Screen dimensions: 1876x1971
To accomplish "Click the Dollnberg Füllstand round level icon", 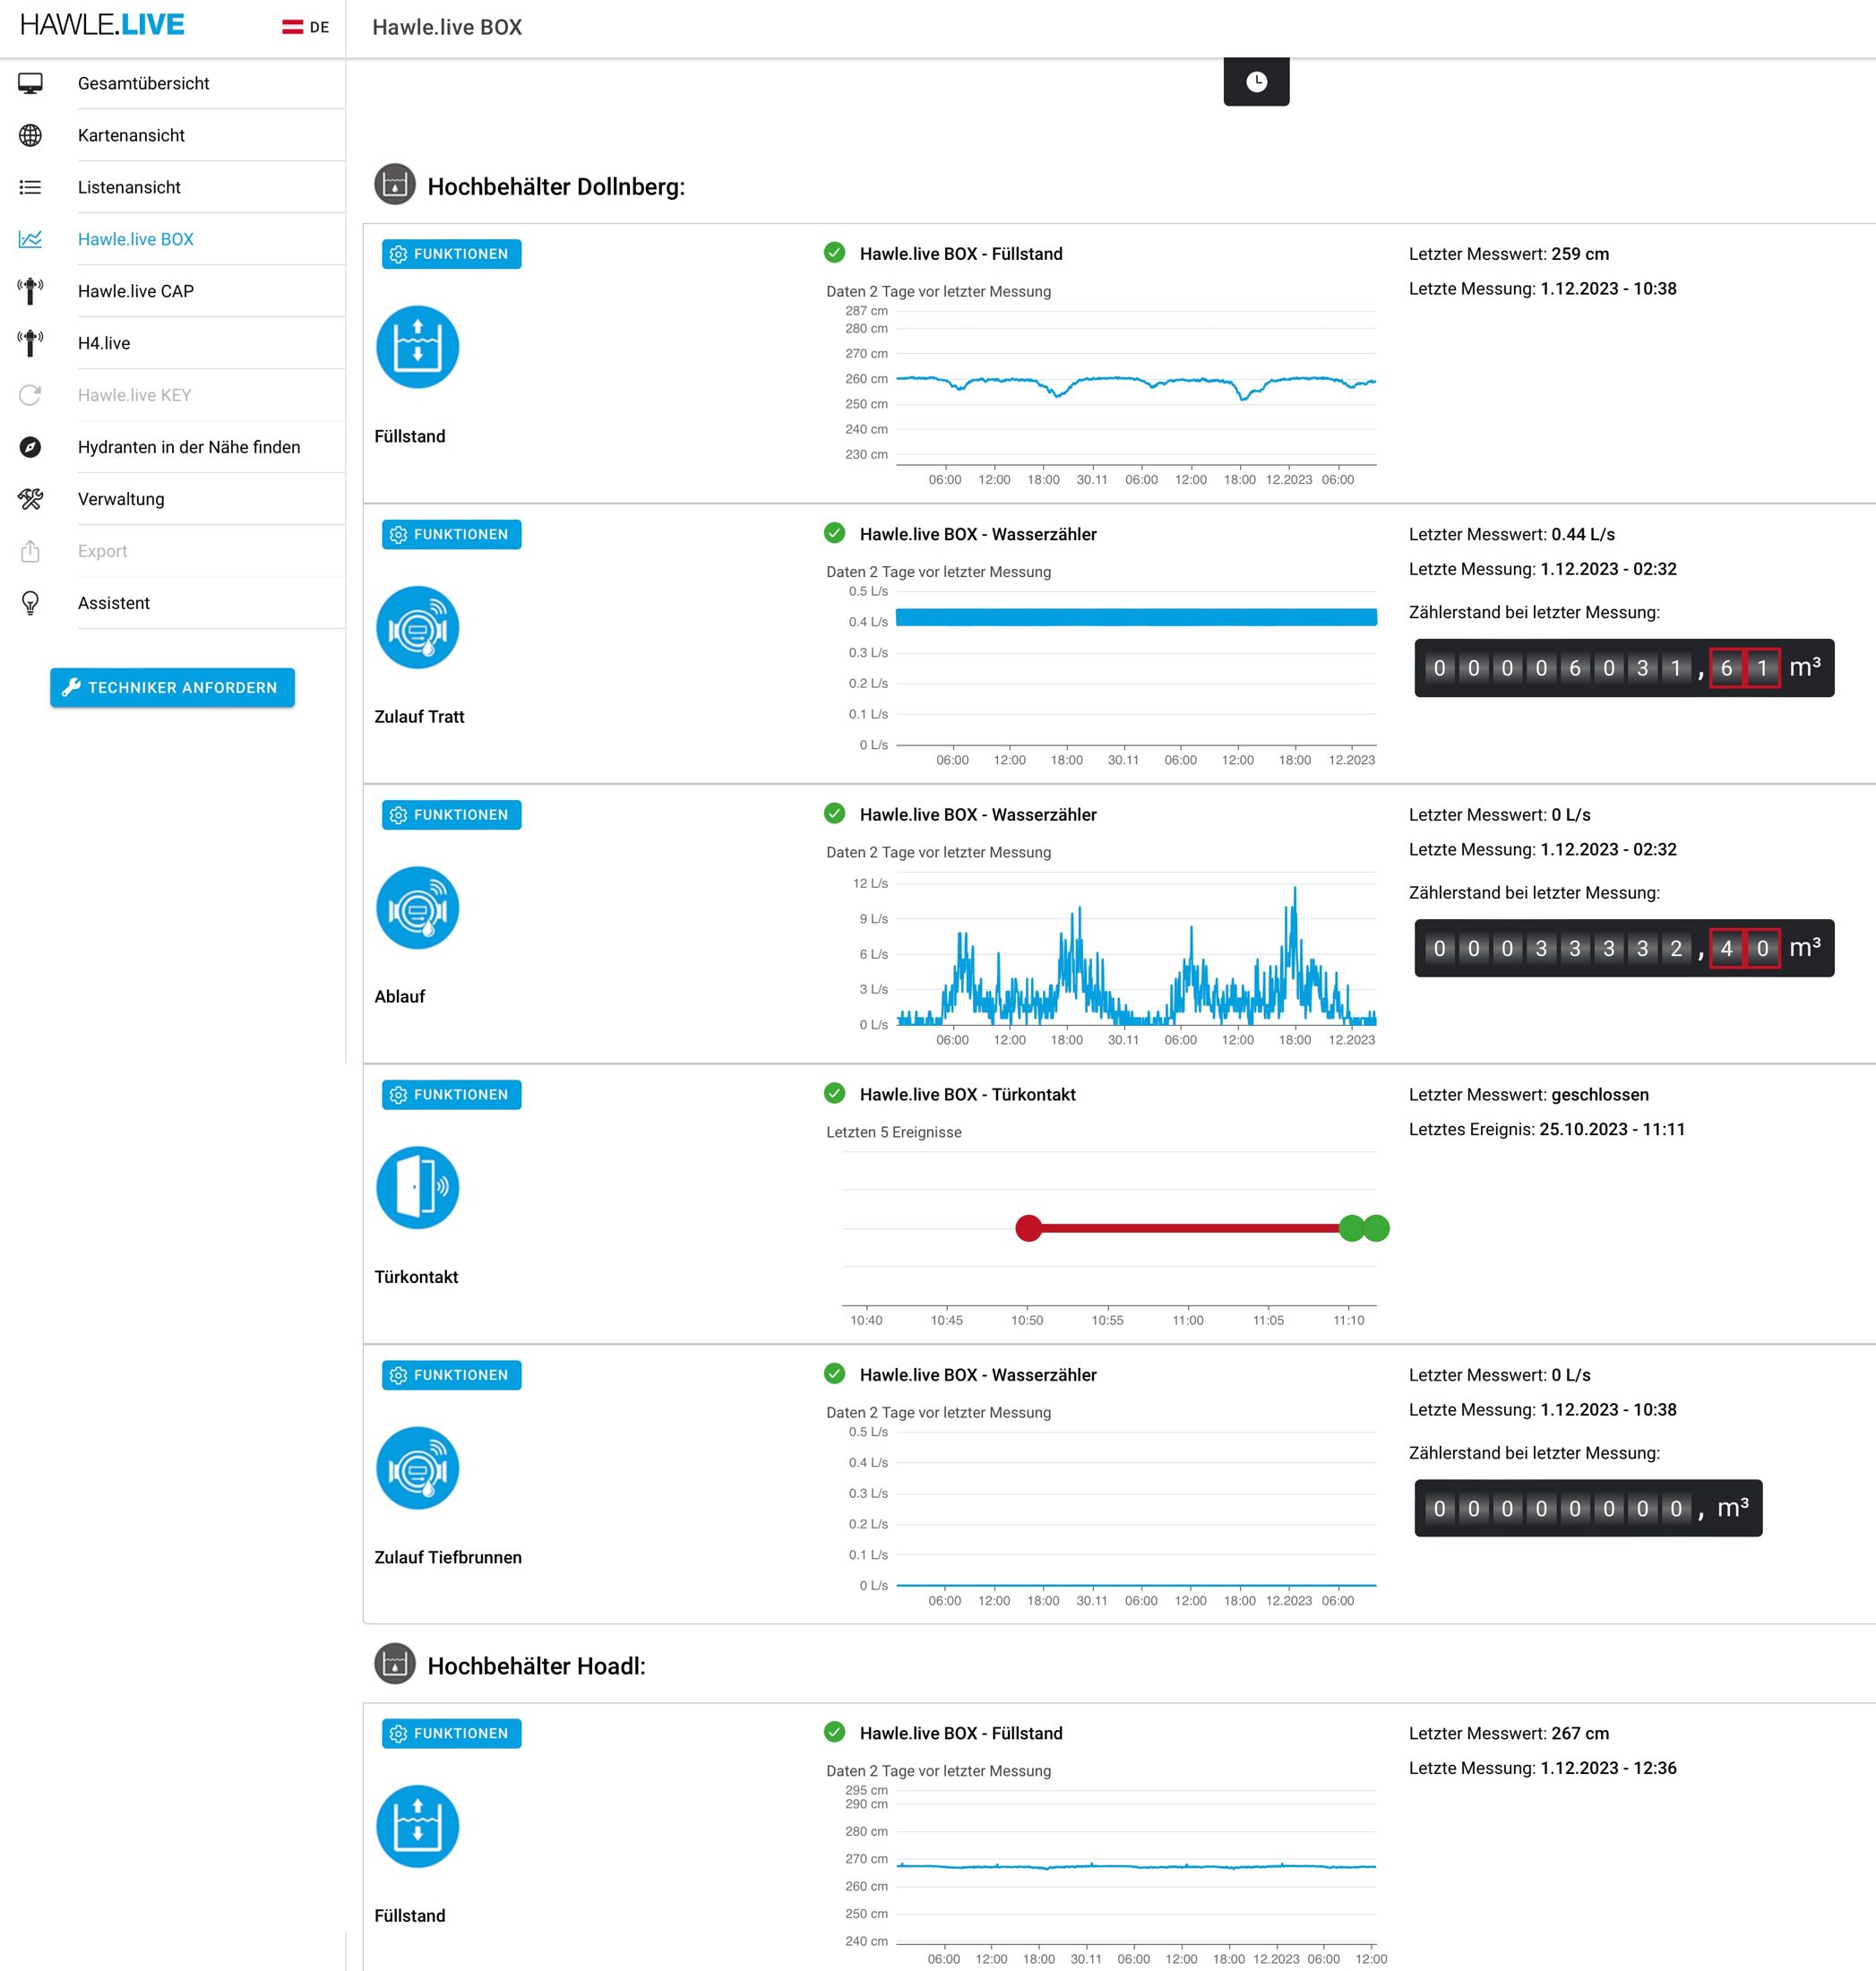I will point(417,347).
